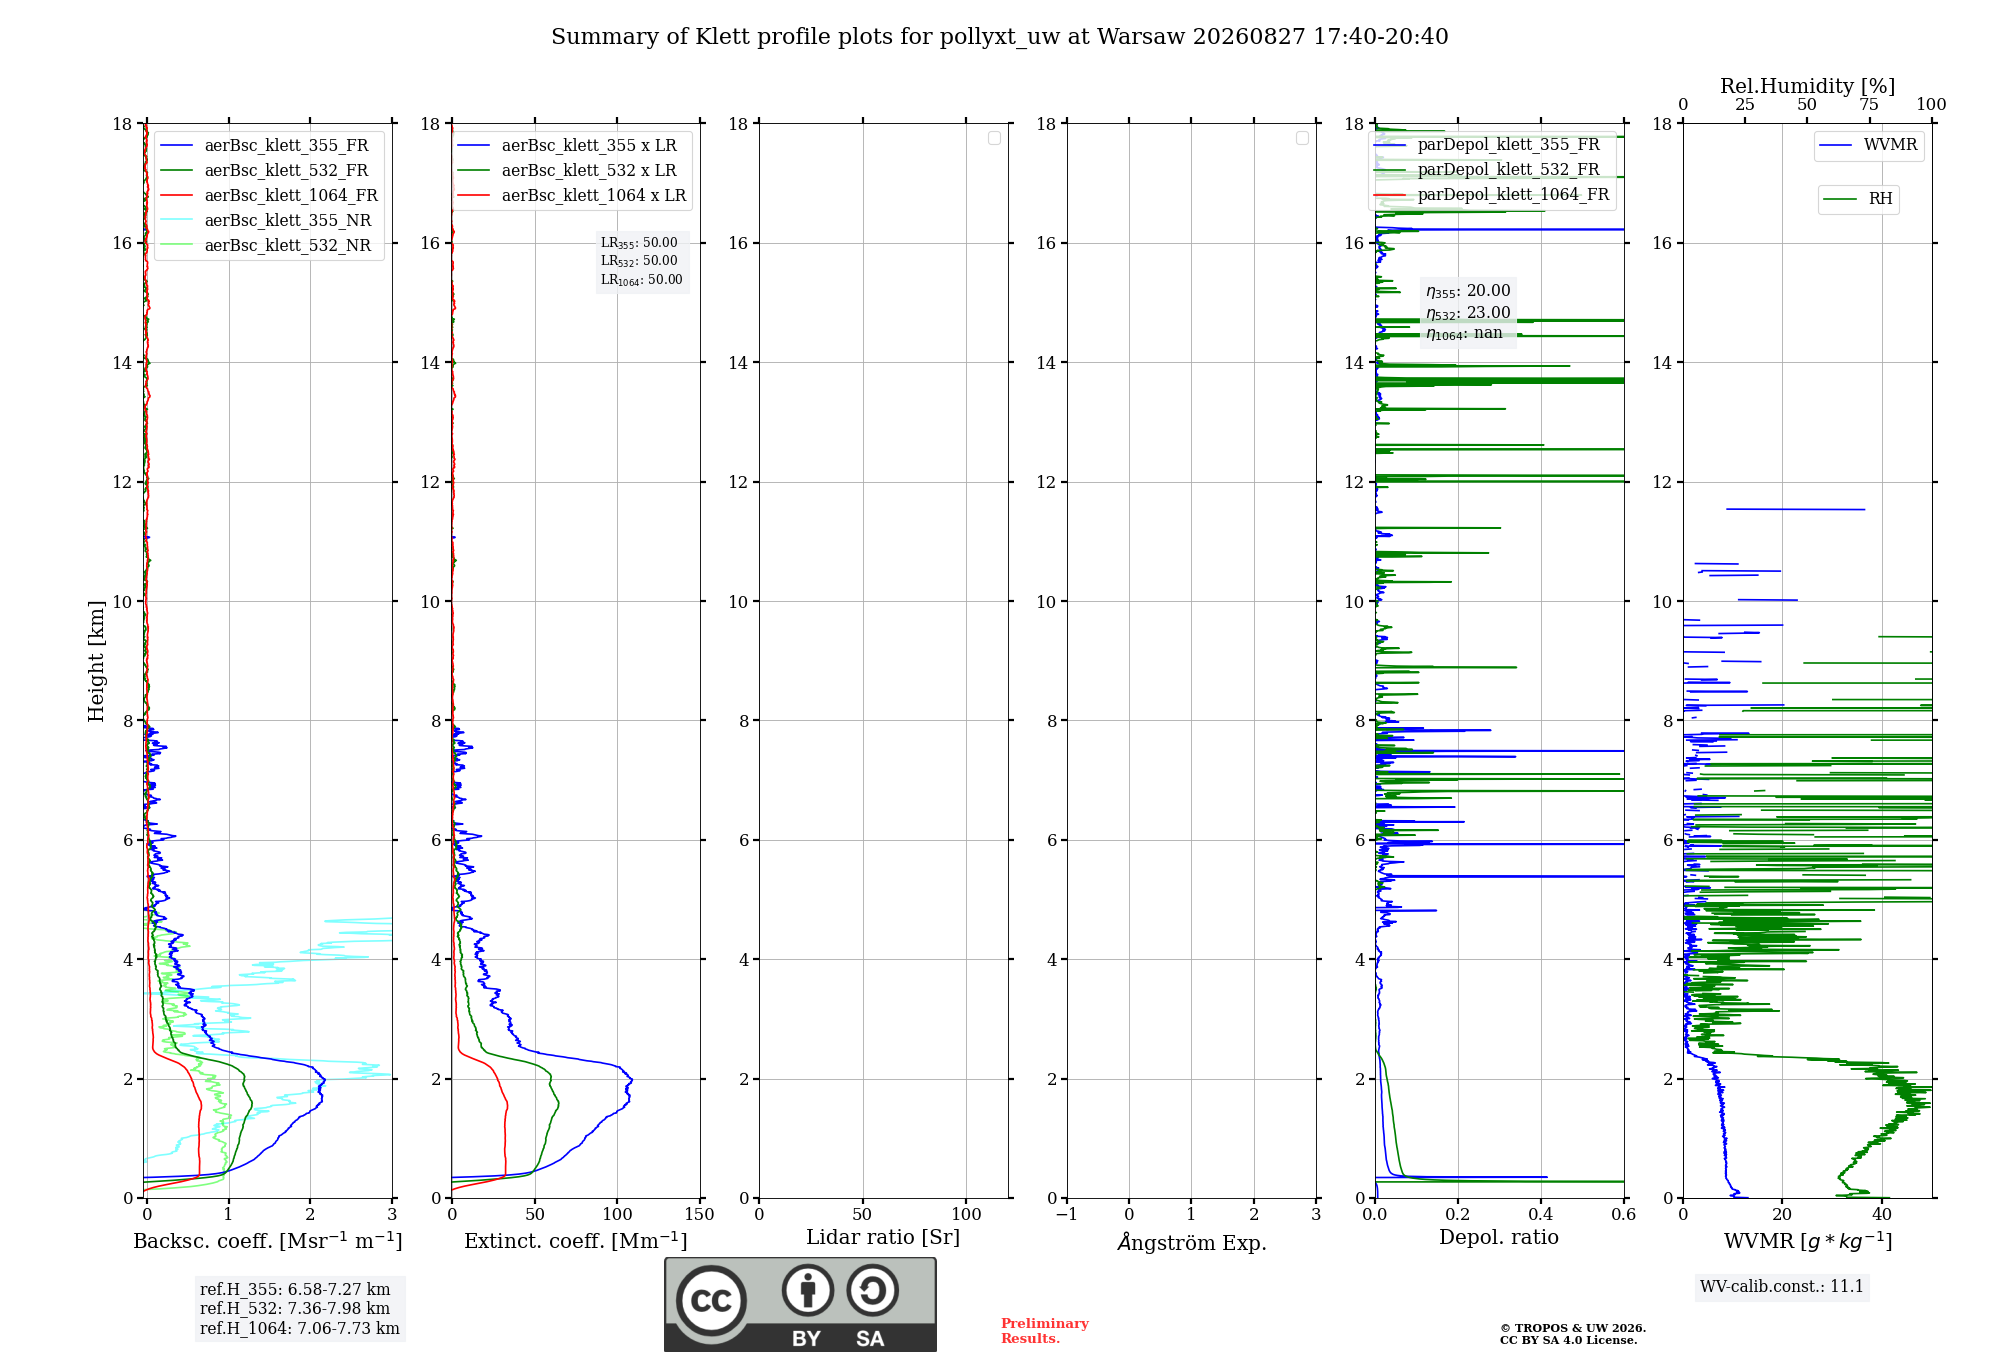Click the red line swatch for parDepol_klett_1064_FR
2000x1360 pixels.
click(x=1390, y=195)
